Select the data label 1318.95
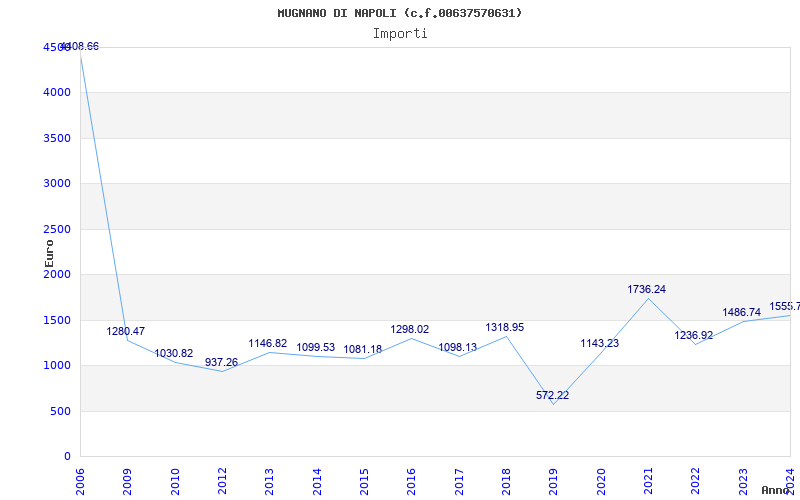The width and height of the screenshot is (800, 500). [x=505, y=328]
